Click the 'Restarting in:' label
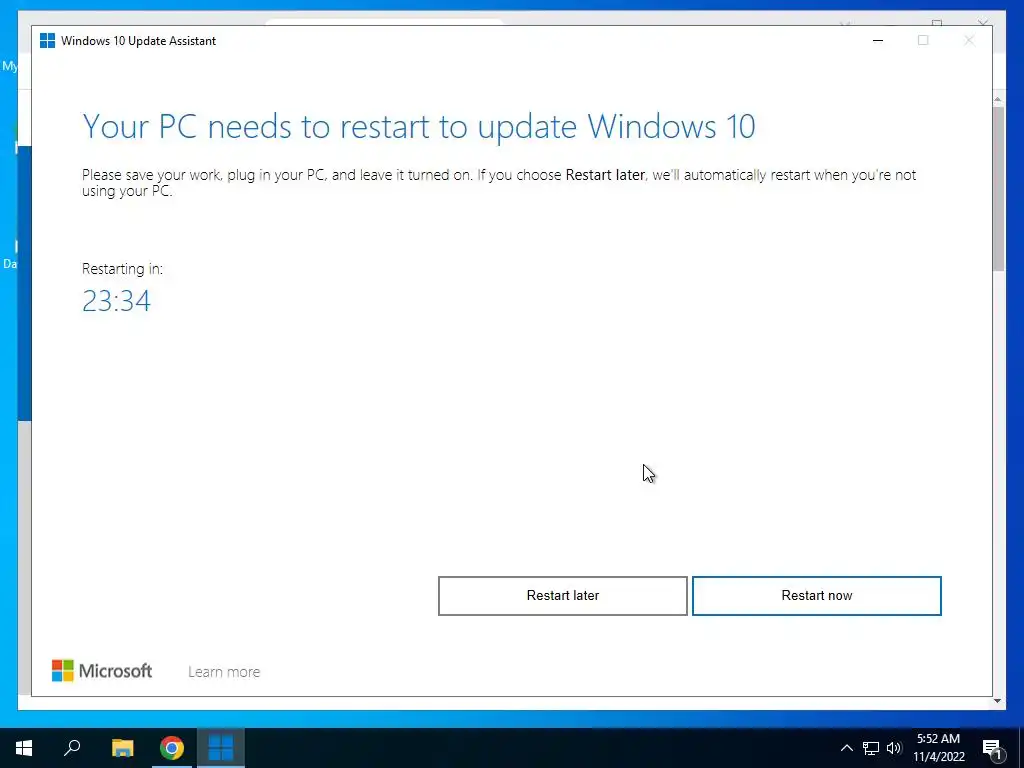 tap(122, 268)
